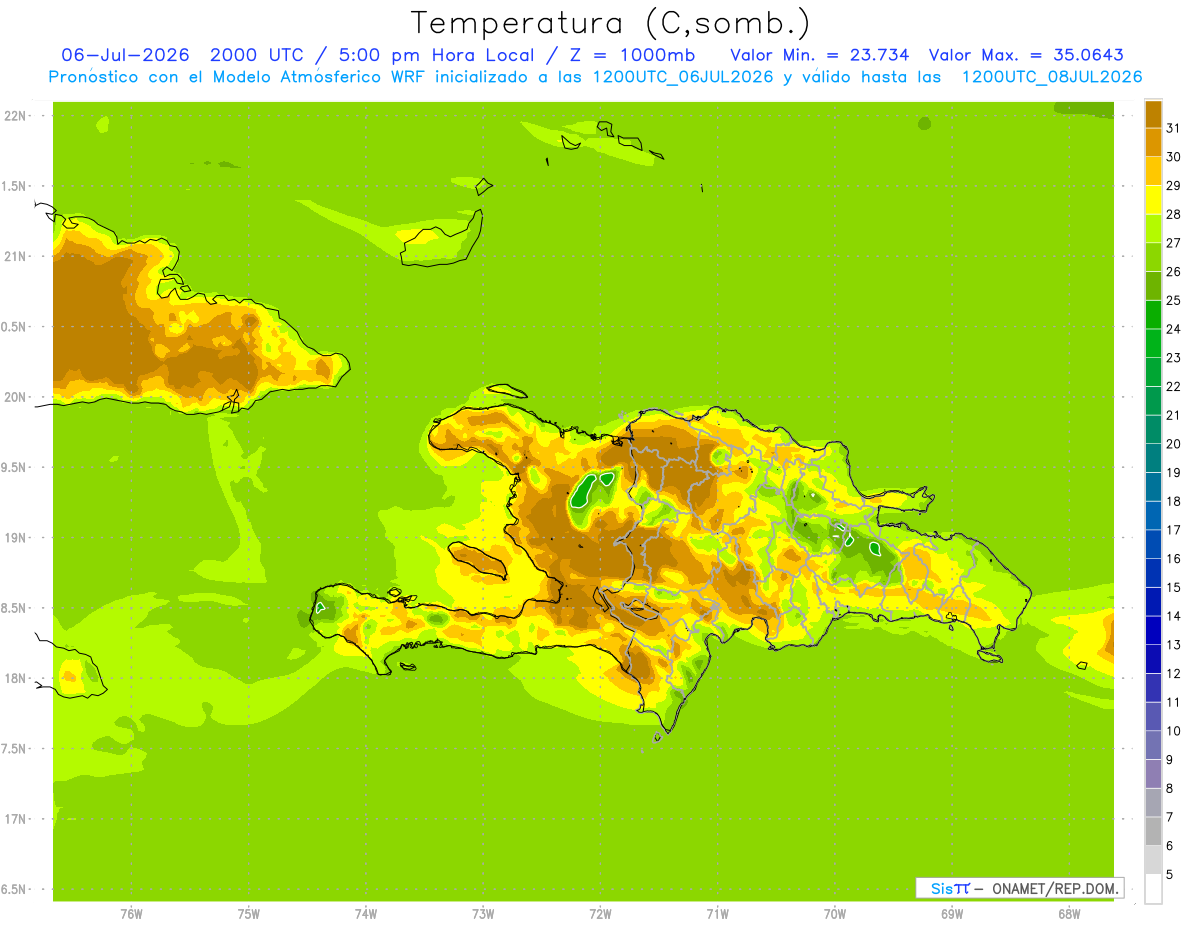This screenshot has height=927, width=1200.
Task: Click the "20N" latitude label
Action: coord(15,397)
